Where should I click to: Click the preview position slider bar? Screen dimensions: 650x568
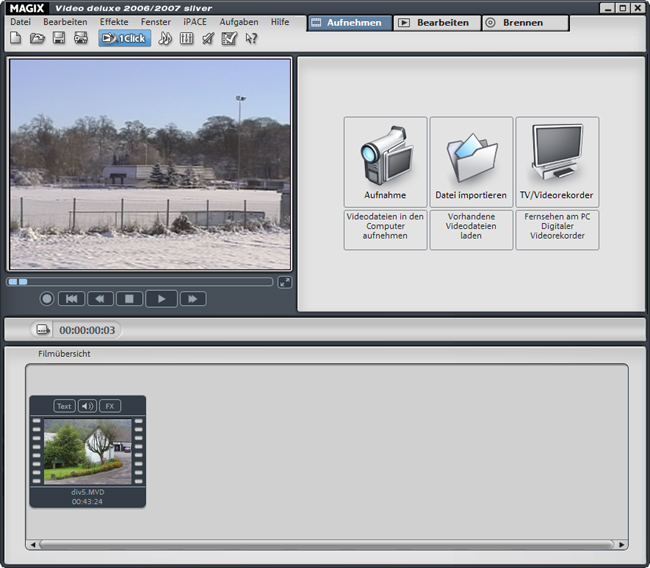pos(140,282)
